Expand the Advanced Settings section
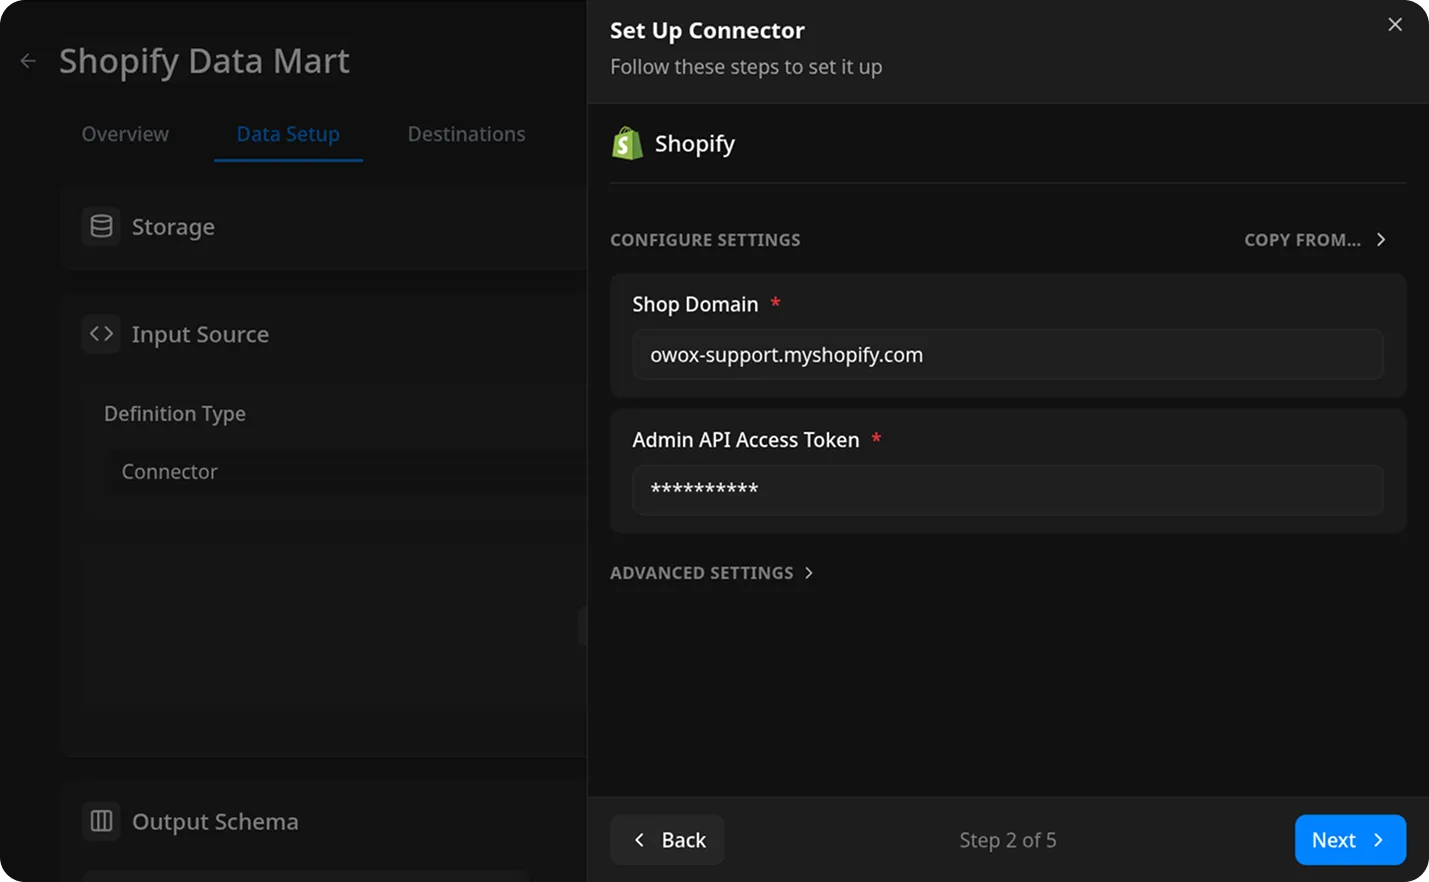 click(x=711, y=572)
